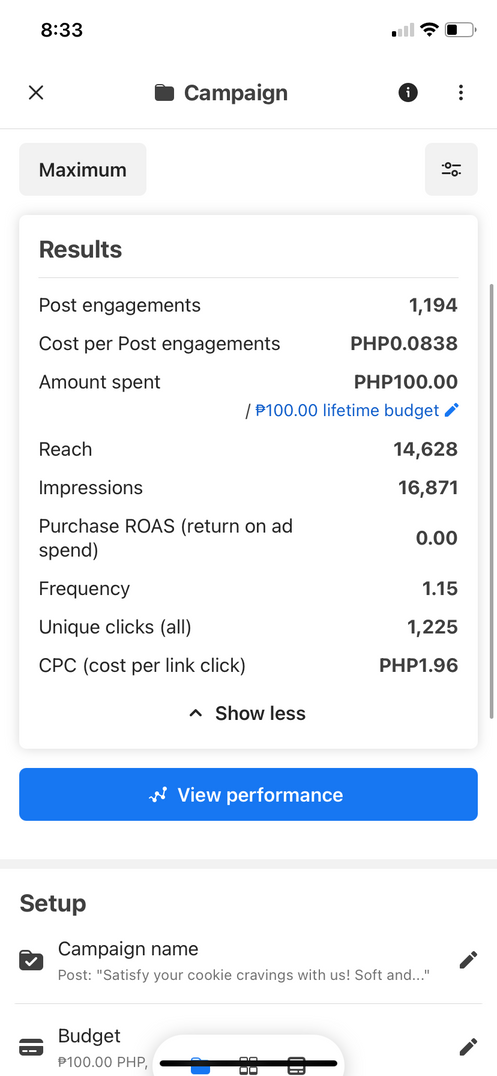This screenshot has width=497, height=1076.
Task: Close the Campaign screen with X icon
Action: 36,93
